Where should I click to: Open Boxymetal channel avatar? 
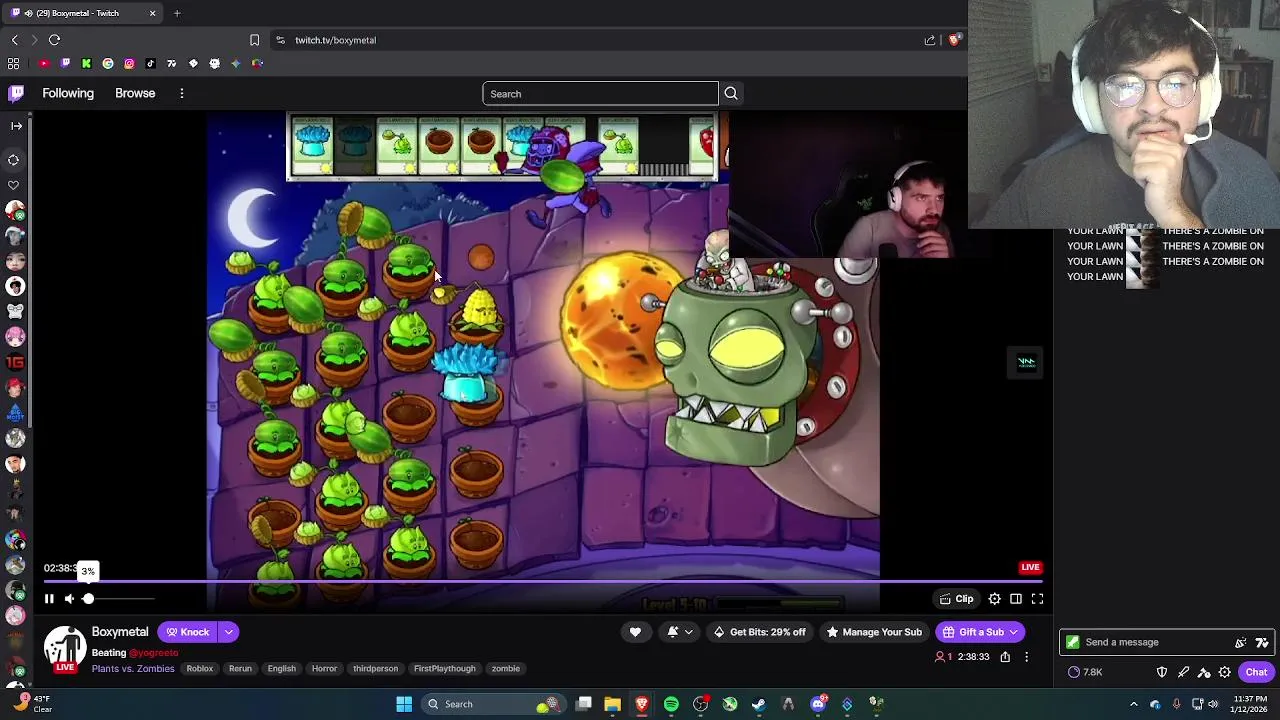(x=65, y=648)
